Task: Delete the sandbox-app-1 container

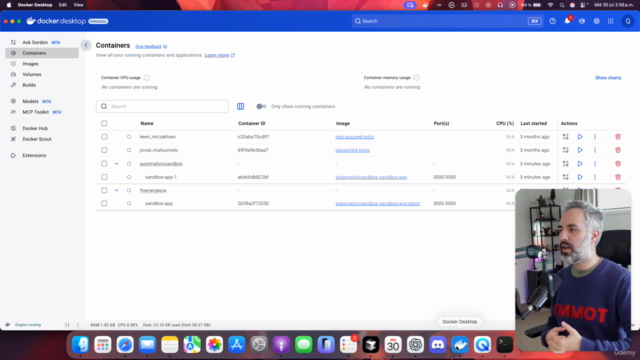Action: (618, 177)
